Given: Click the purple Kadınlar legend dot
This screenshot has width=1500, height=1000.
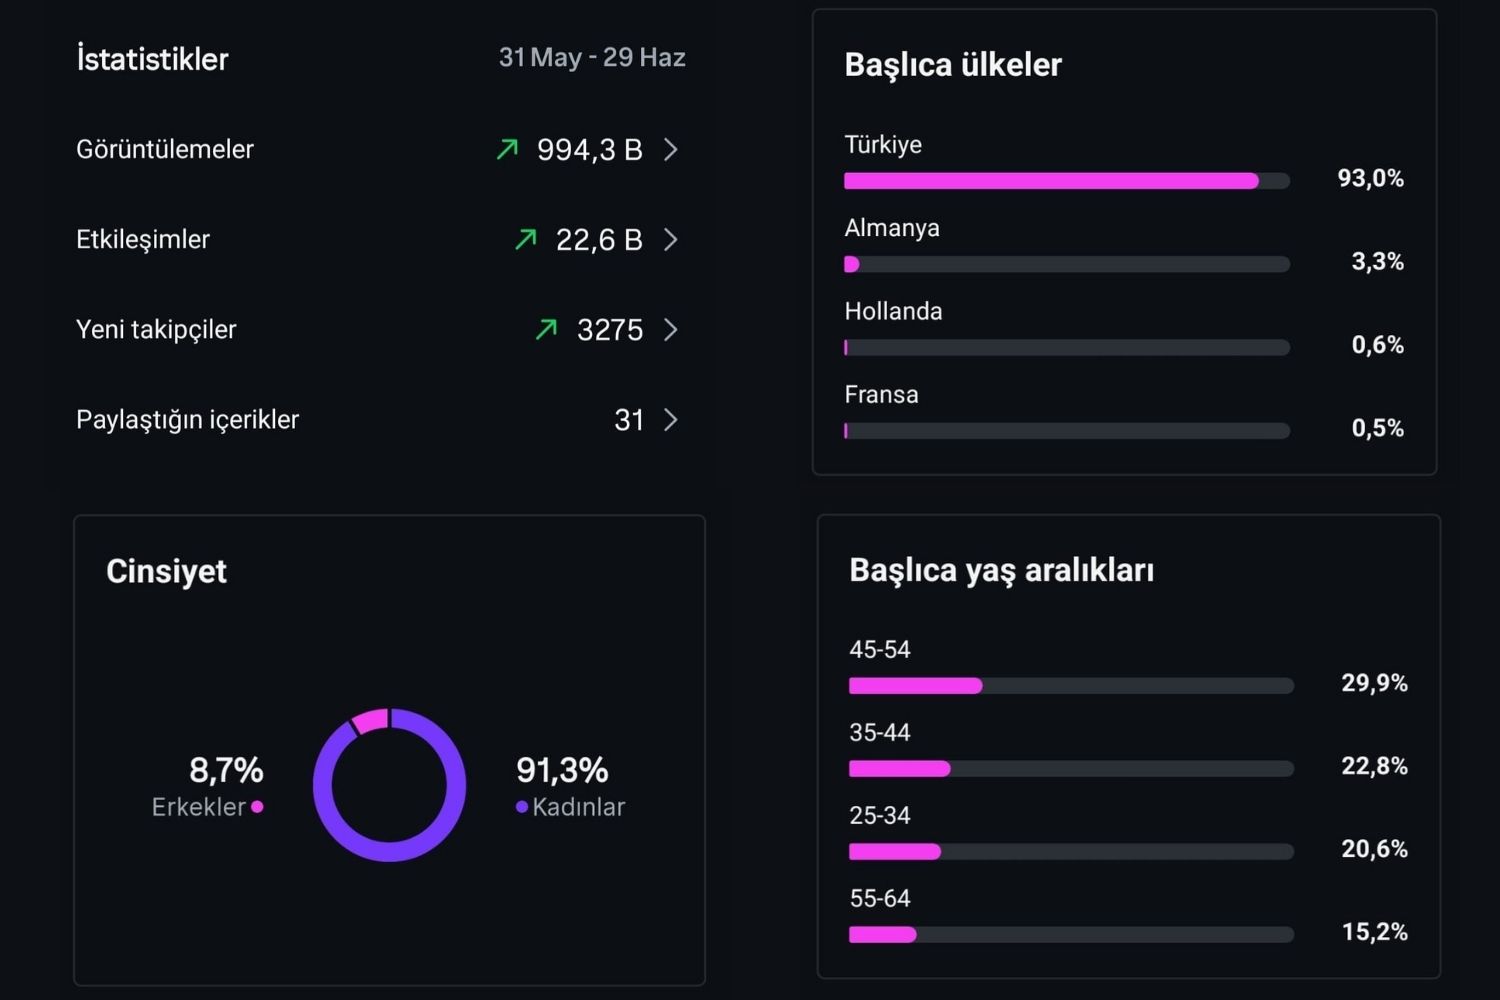Looking at the screenshot, I should tap(522, 807).
